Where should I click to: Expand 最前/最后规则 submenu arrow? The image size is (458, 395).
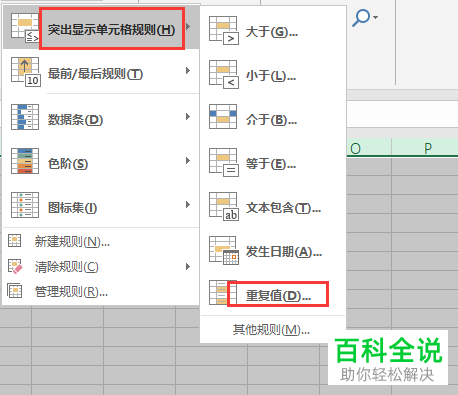tap(188, 70)
